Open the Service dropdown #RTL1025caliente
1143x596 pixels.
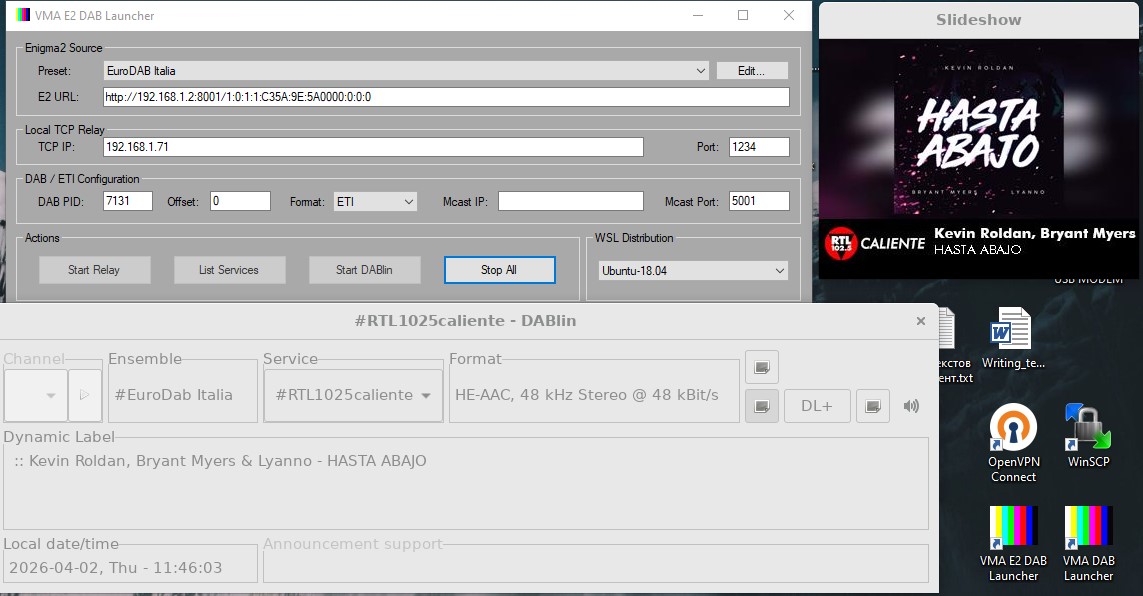[353, 395]
